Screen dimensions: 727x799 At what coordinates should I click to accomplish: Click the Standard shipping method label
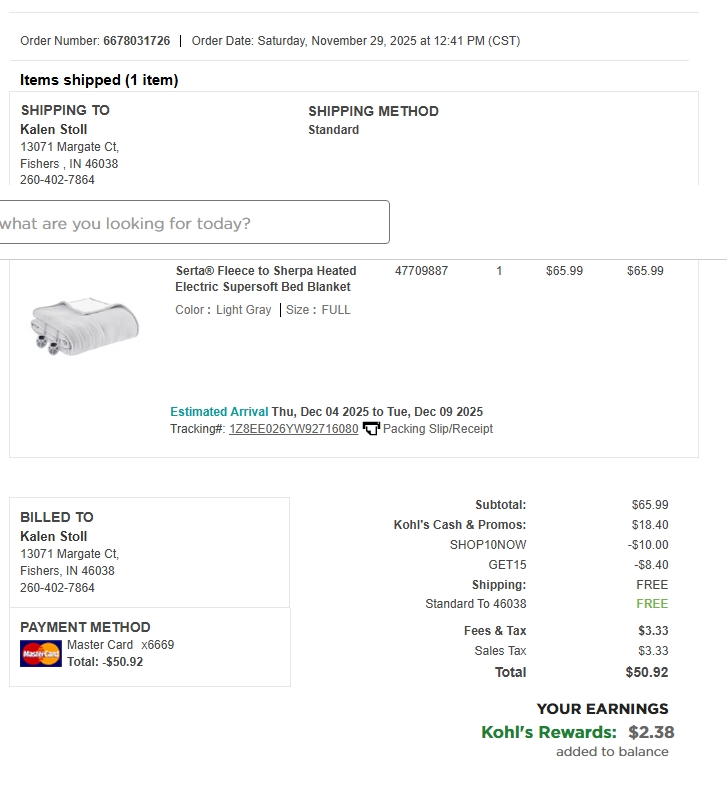point(333,130)
